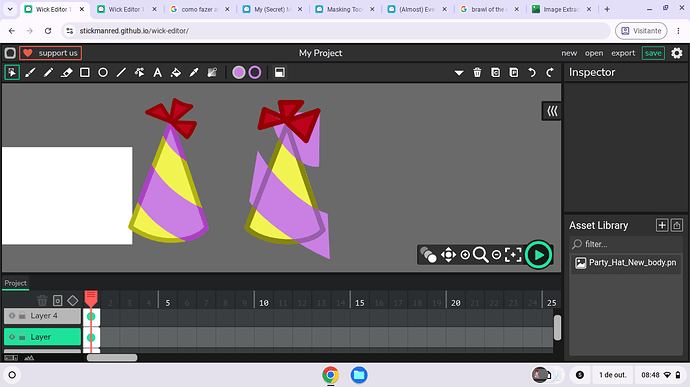This screenshot has width=690, height=387.
Task: Click the paste icon in the toolbar
Action: pos(514,72)
